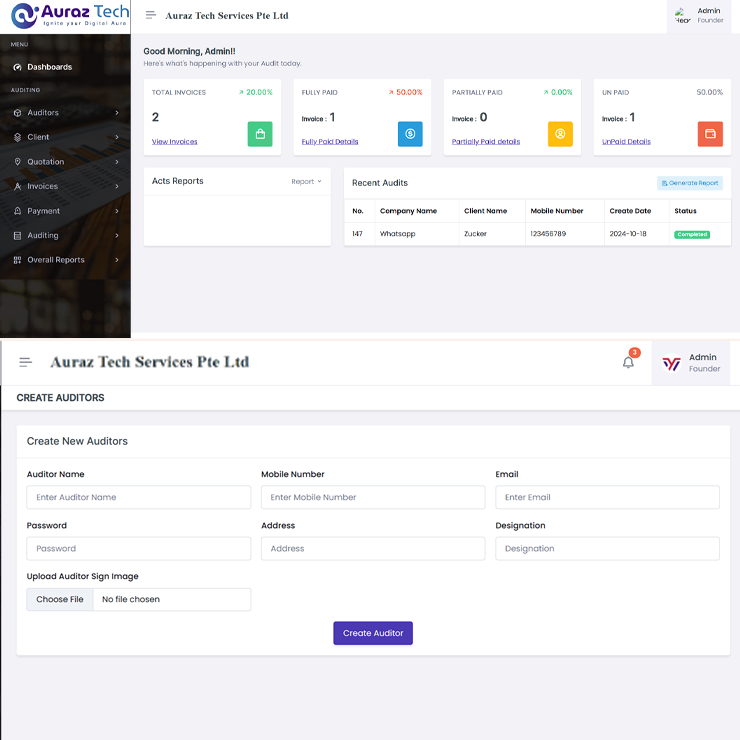
Task: Click the Company Name column header
Action: point(408,211)
